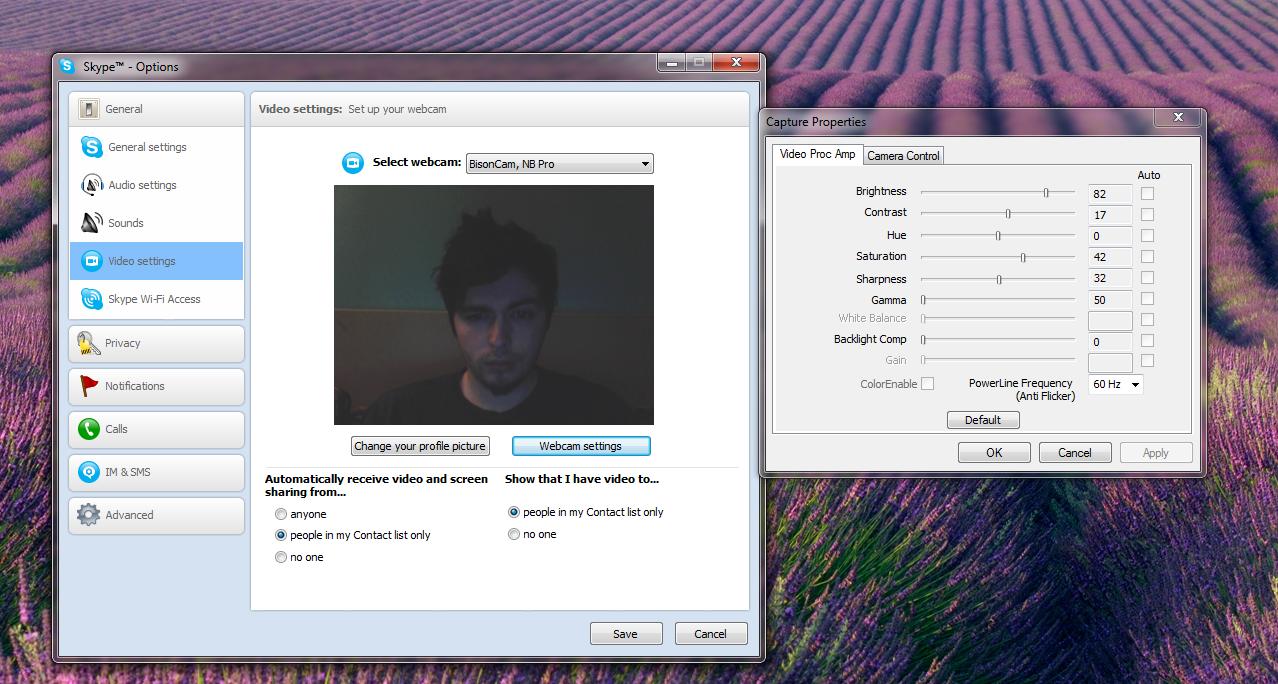Tick the Brightness Auto checkbox
1278x684 pixels.
tap(1147, 193)
